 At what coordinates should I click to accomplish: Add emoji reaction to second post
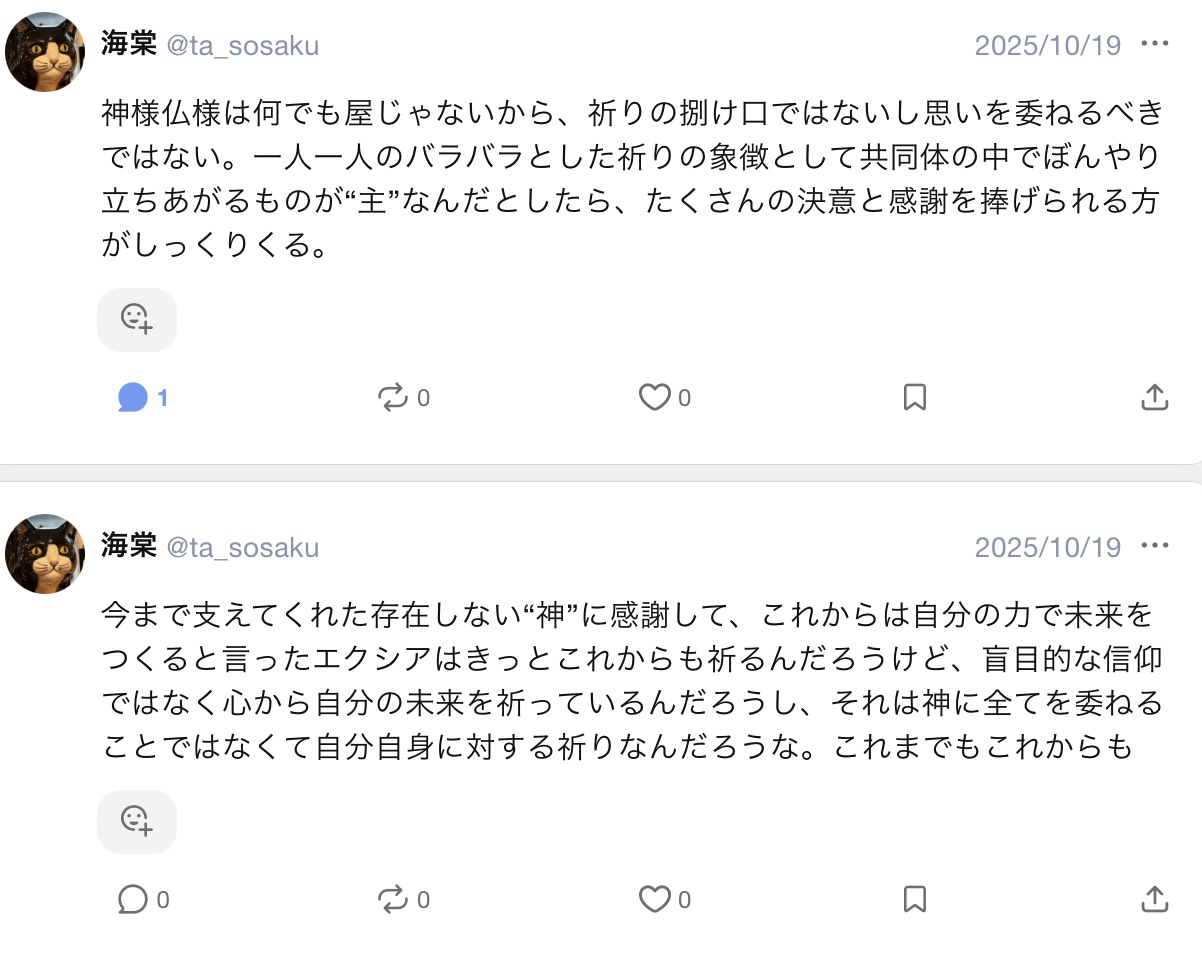pyautogui.click(x=137, y=821)
